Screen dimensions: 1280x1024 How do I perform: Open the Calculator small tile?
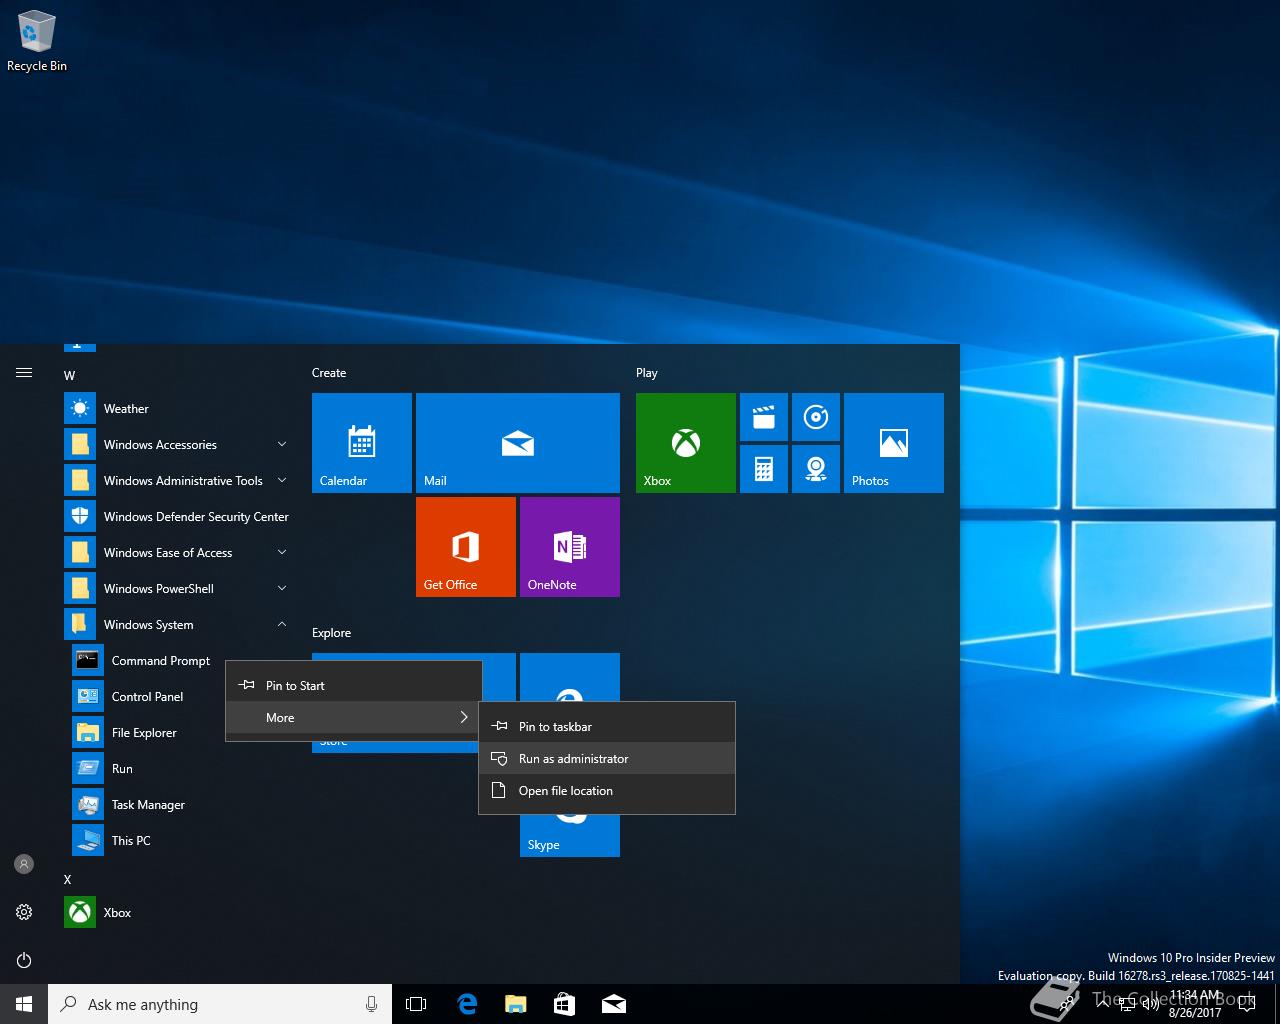tap(764, 469)
